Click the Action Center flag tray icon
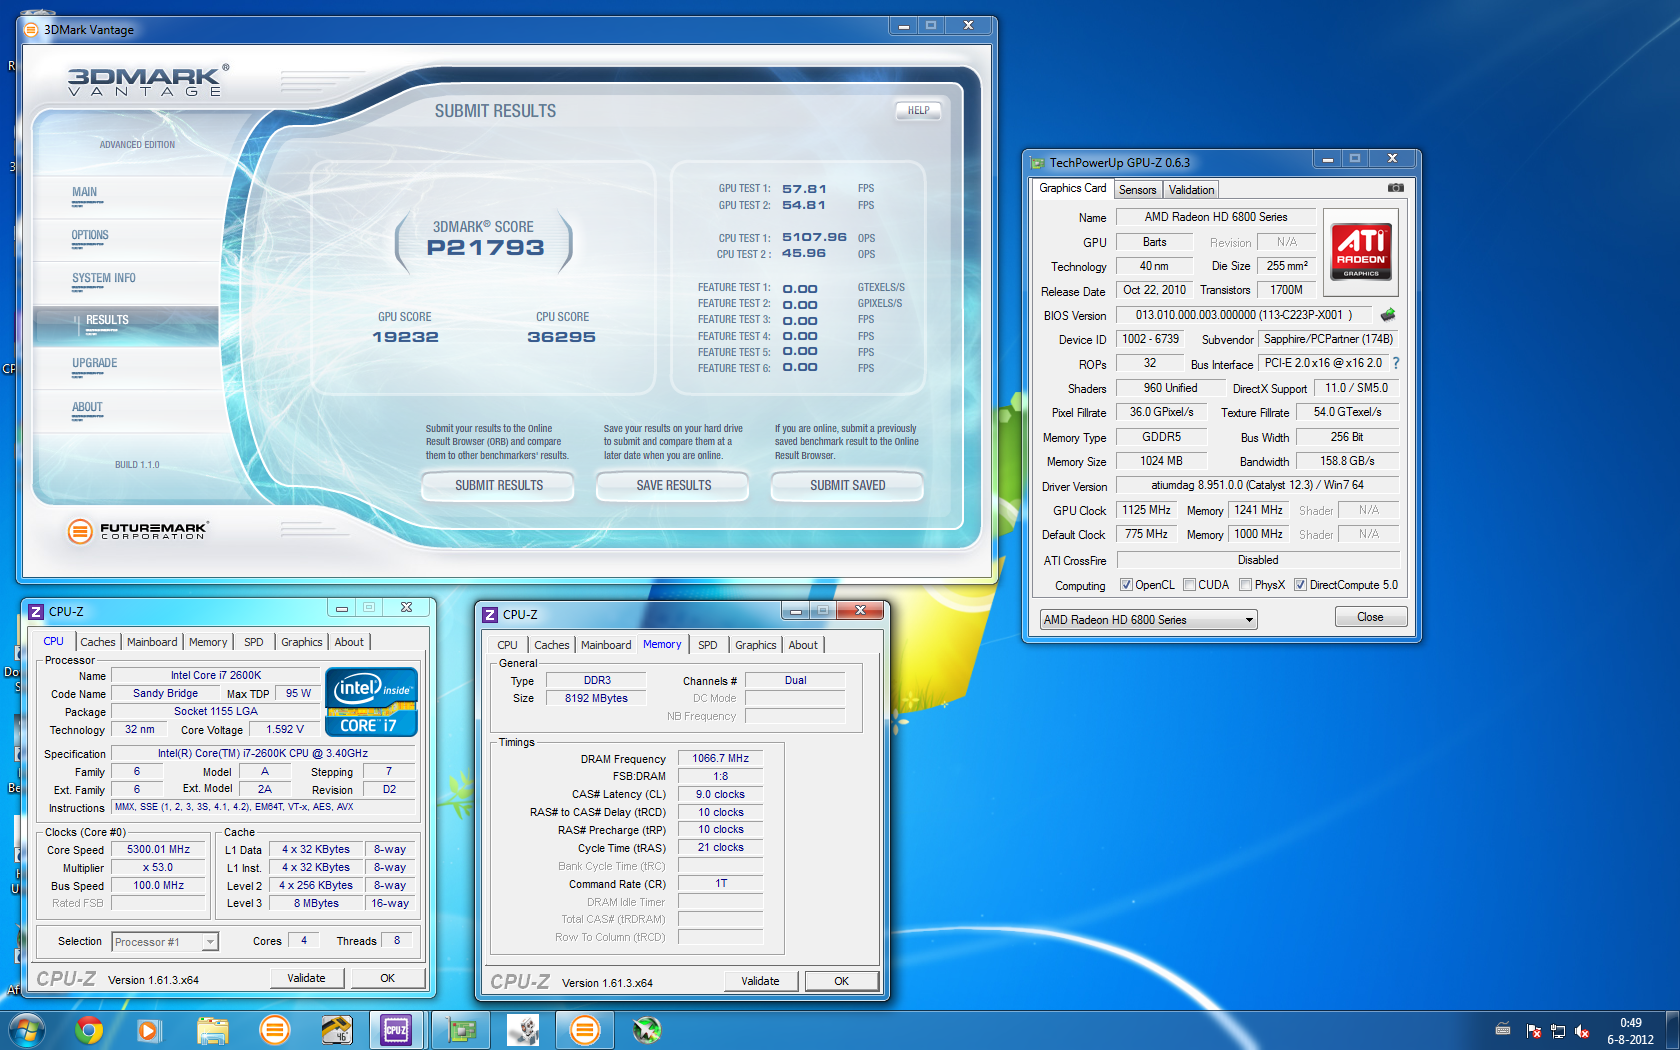1680x1050 pixels. pyautogui.click(x=1534, y=1031)
